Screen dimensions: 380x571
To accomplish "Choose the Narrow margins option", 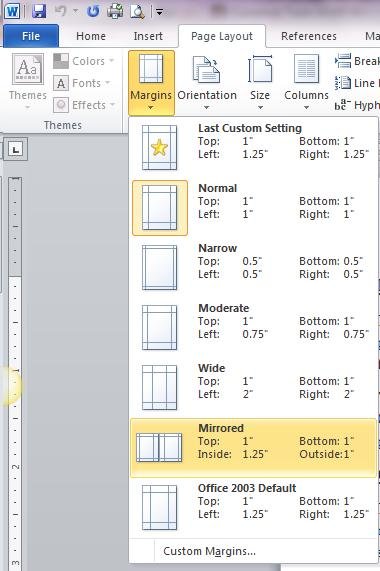I will 253,268.
